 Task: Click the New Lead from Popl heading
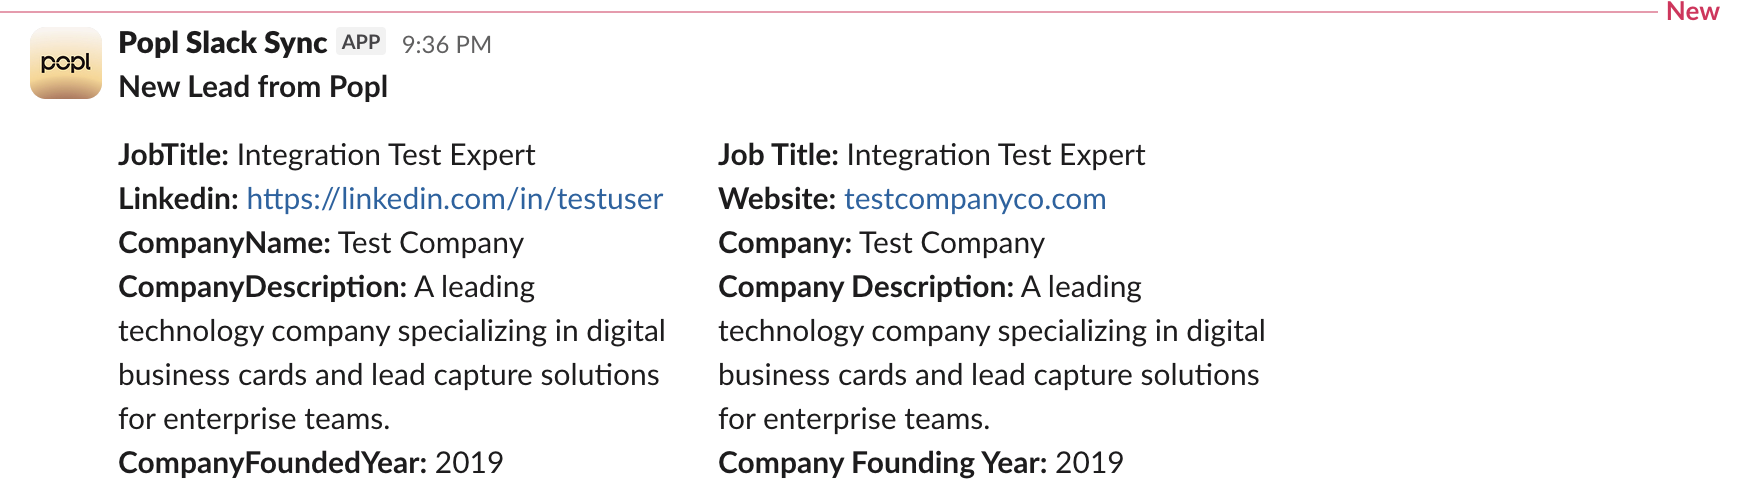coord(253,87)
